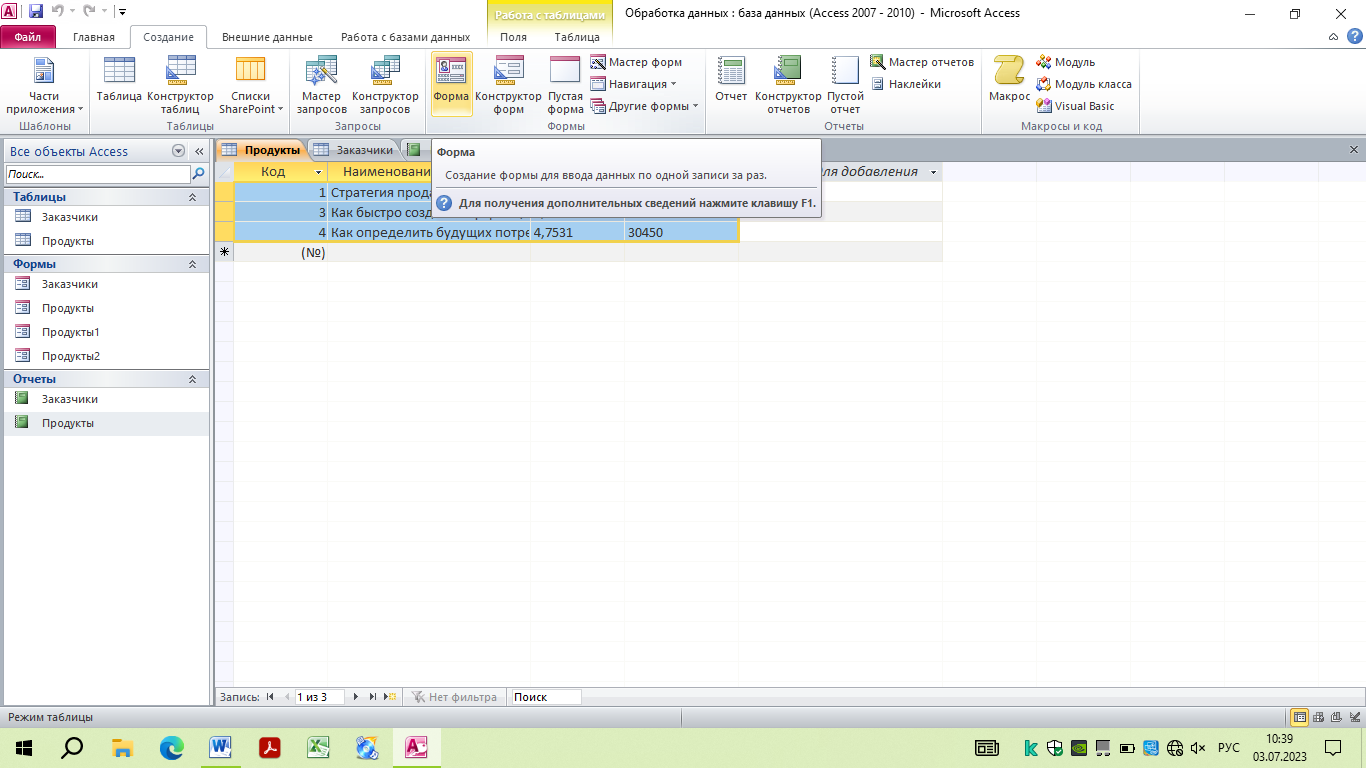The image size is (1366, 768).
Task: Create a new Модуль класса
Action: pyautogui.click(x=1084, y=84)
